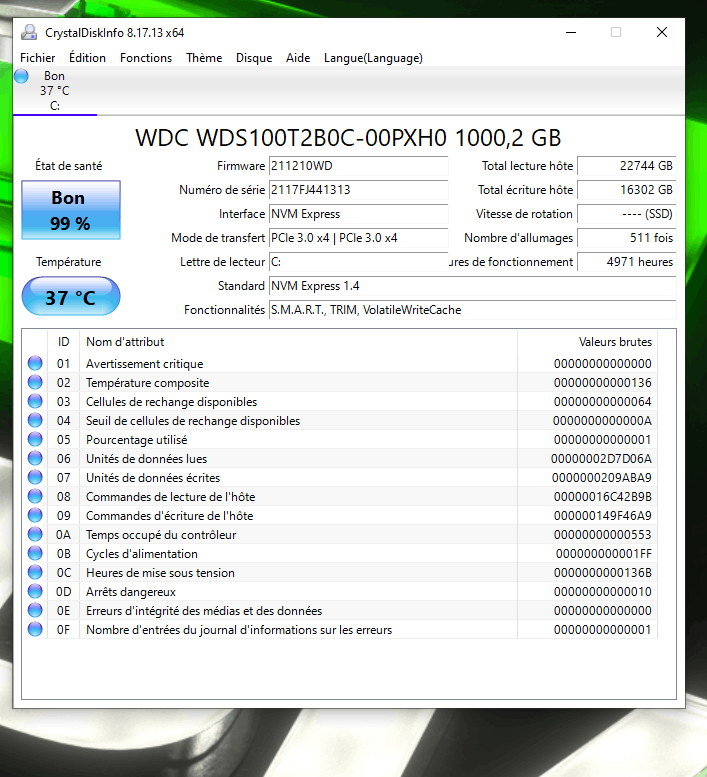707x777 pixels.
Task: Click the Total écriture hôte value 16302 GB
Action: point(627,190)
